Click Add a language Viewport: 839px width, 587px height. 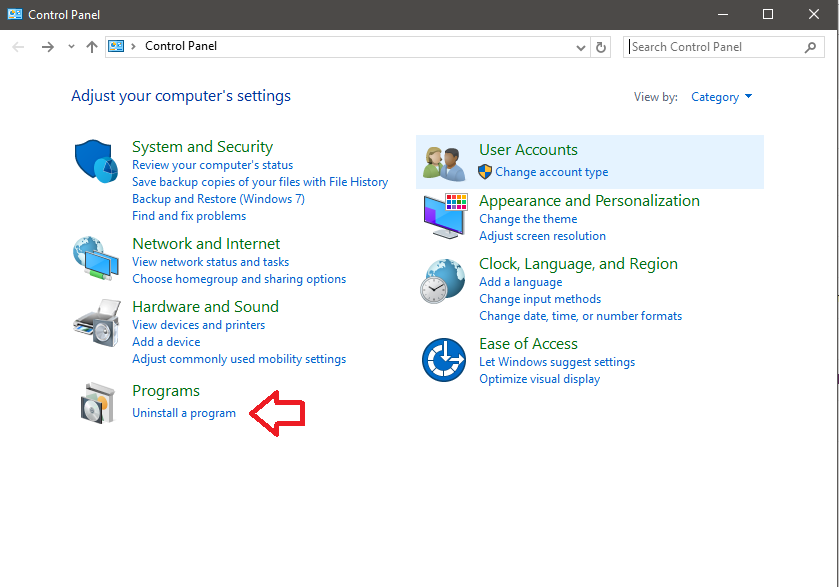point(520,282)
